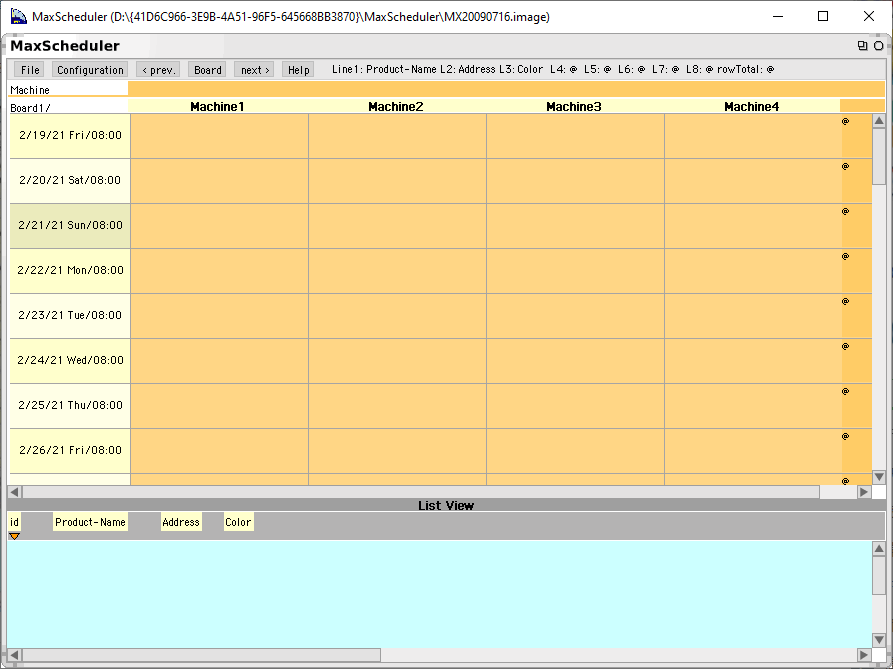Sort list by the Product-Name column
Screen dimensions: 893x669
[x=90, y=522]
